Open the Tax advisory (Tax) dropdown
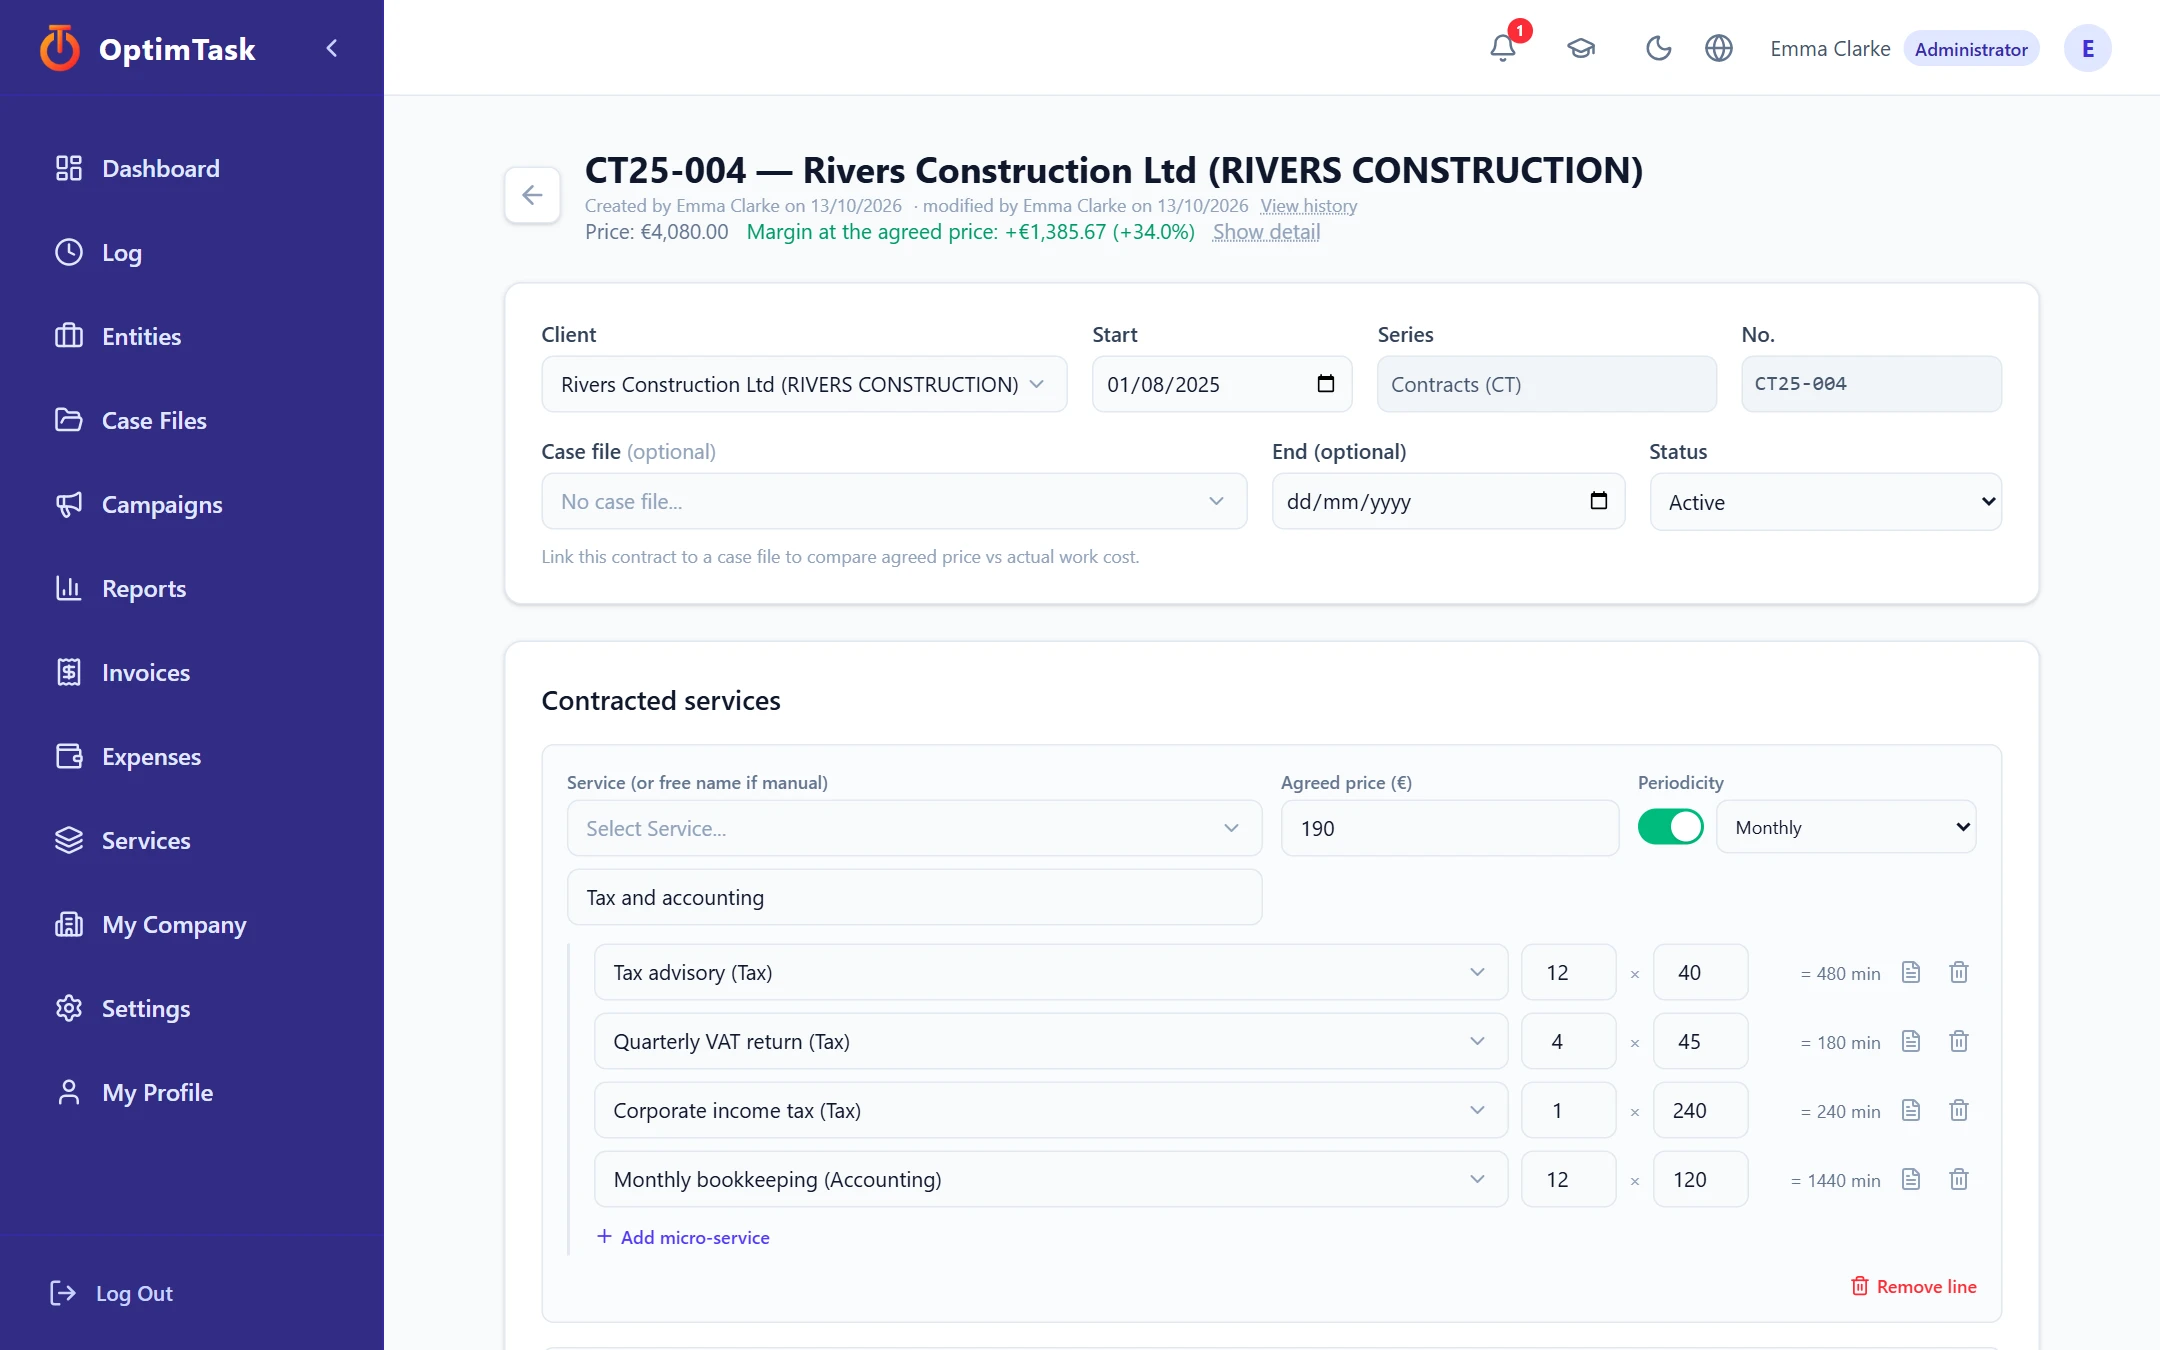This screenshot has height=1350, width=2160. [x=1050, y=972]
